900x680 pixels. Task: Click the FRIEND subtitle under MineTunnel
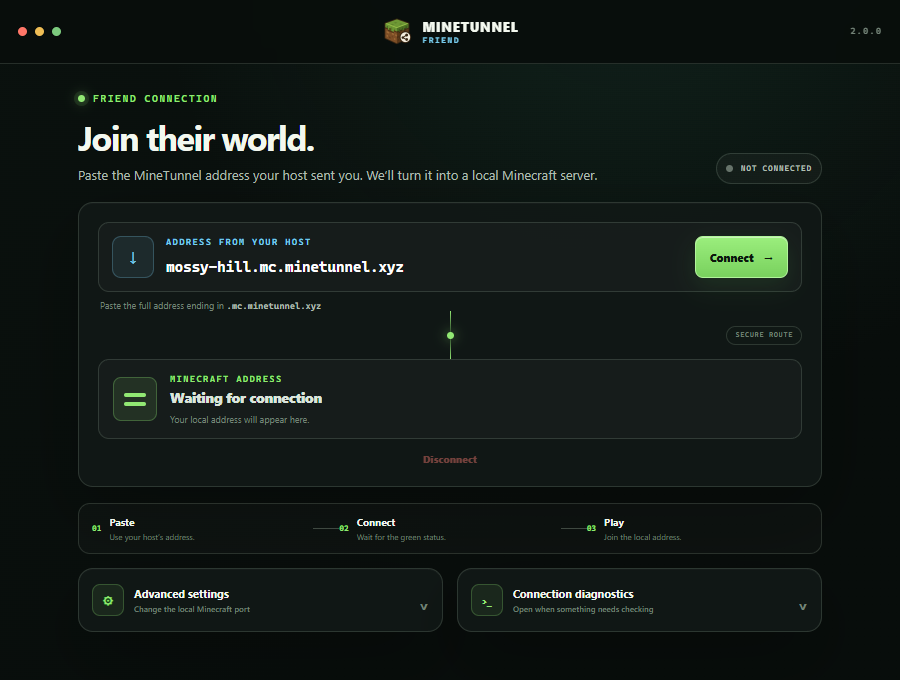click(x=441, y=40)
